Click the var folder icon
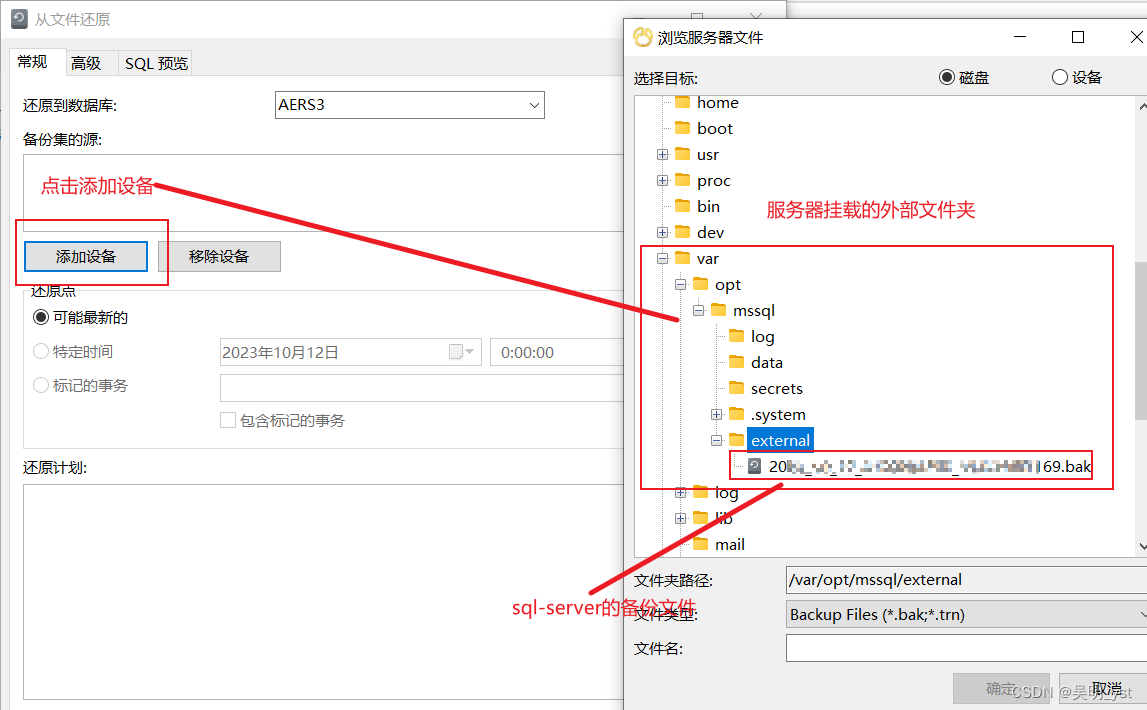 682,258
